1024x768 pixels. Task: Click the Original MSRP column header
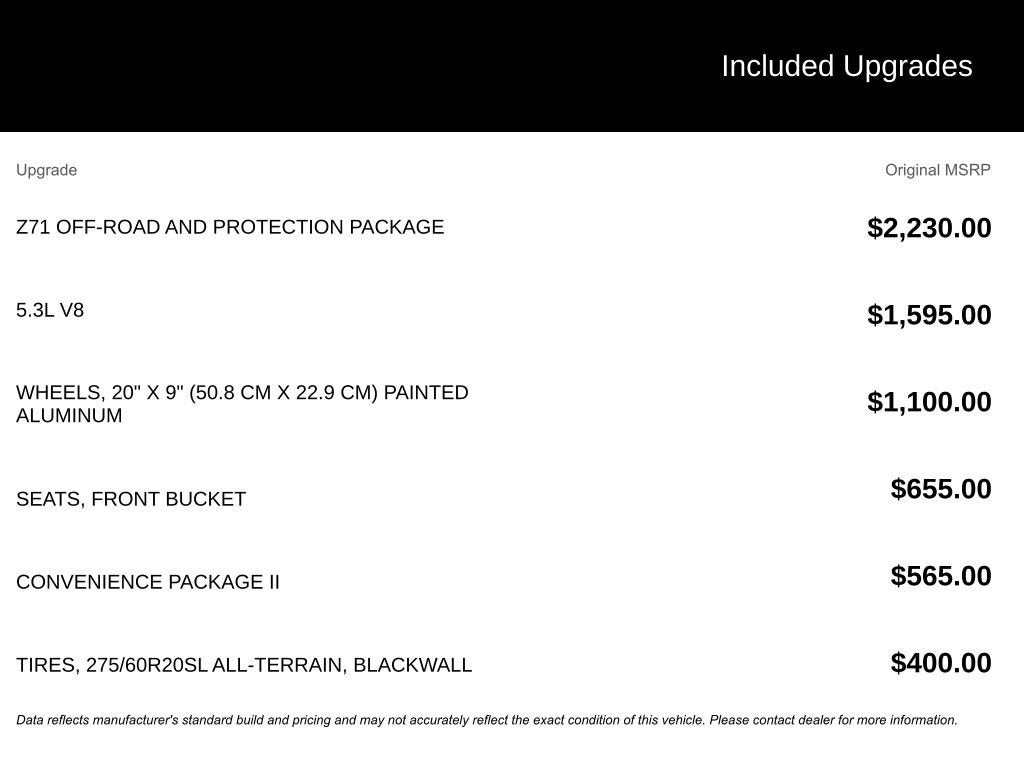coord(937,170)
